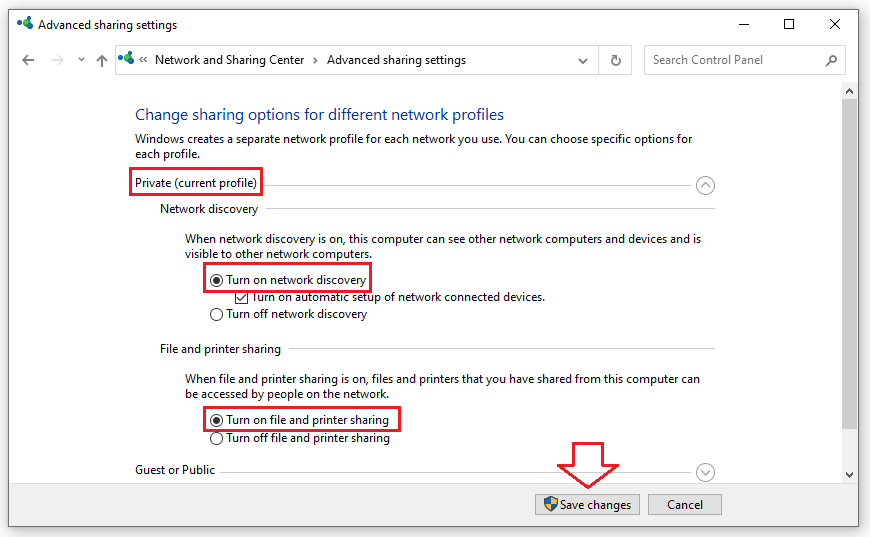Click the search magnifier icon
Image resolution: width=870 pixels, height=537 pixels.
tap(831, 60)
